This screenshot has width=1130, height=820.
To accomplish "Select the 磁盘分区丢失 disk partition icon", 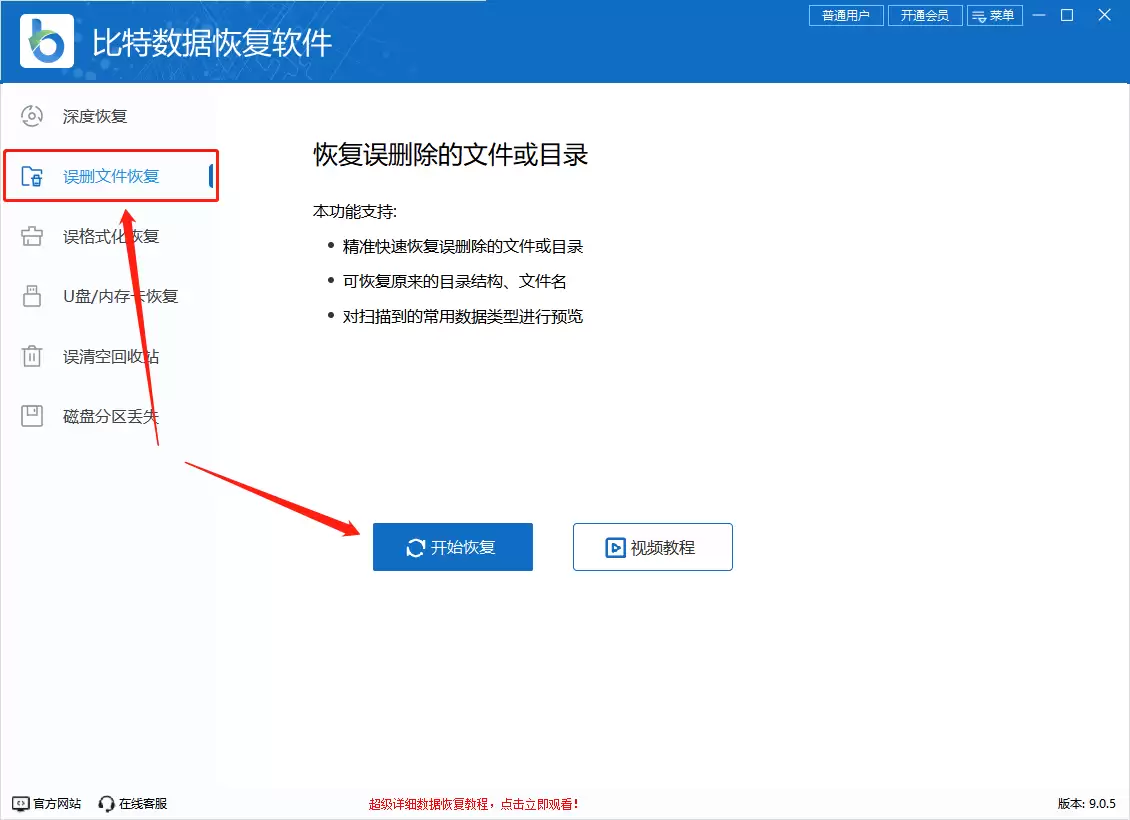I will (31, 416).
